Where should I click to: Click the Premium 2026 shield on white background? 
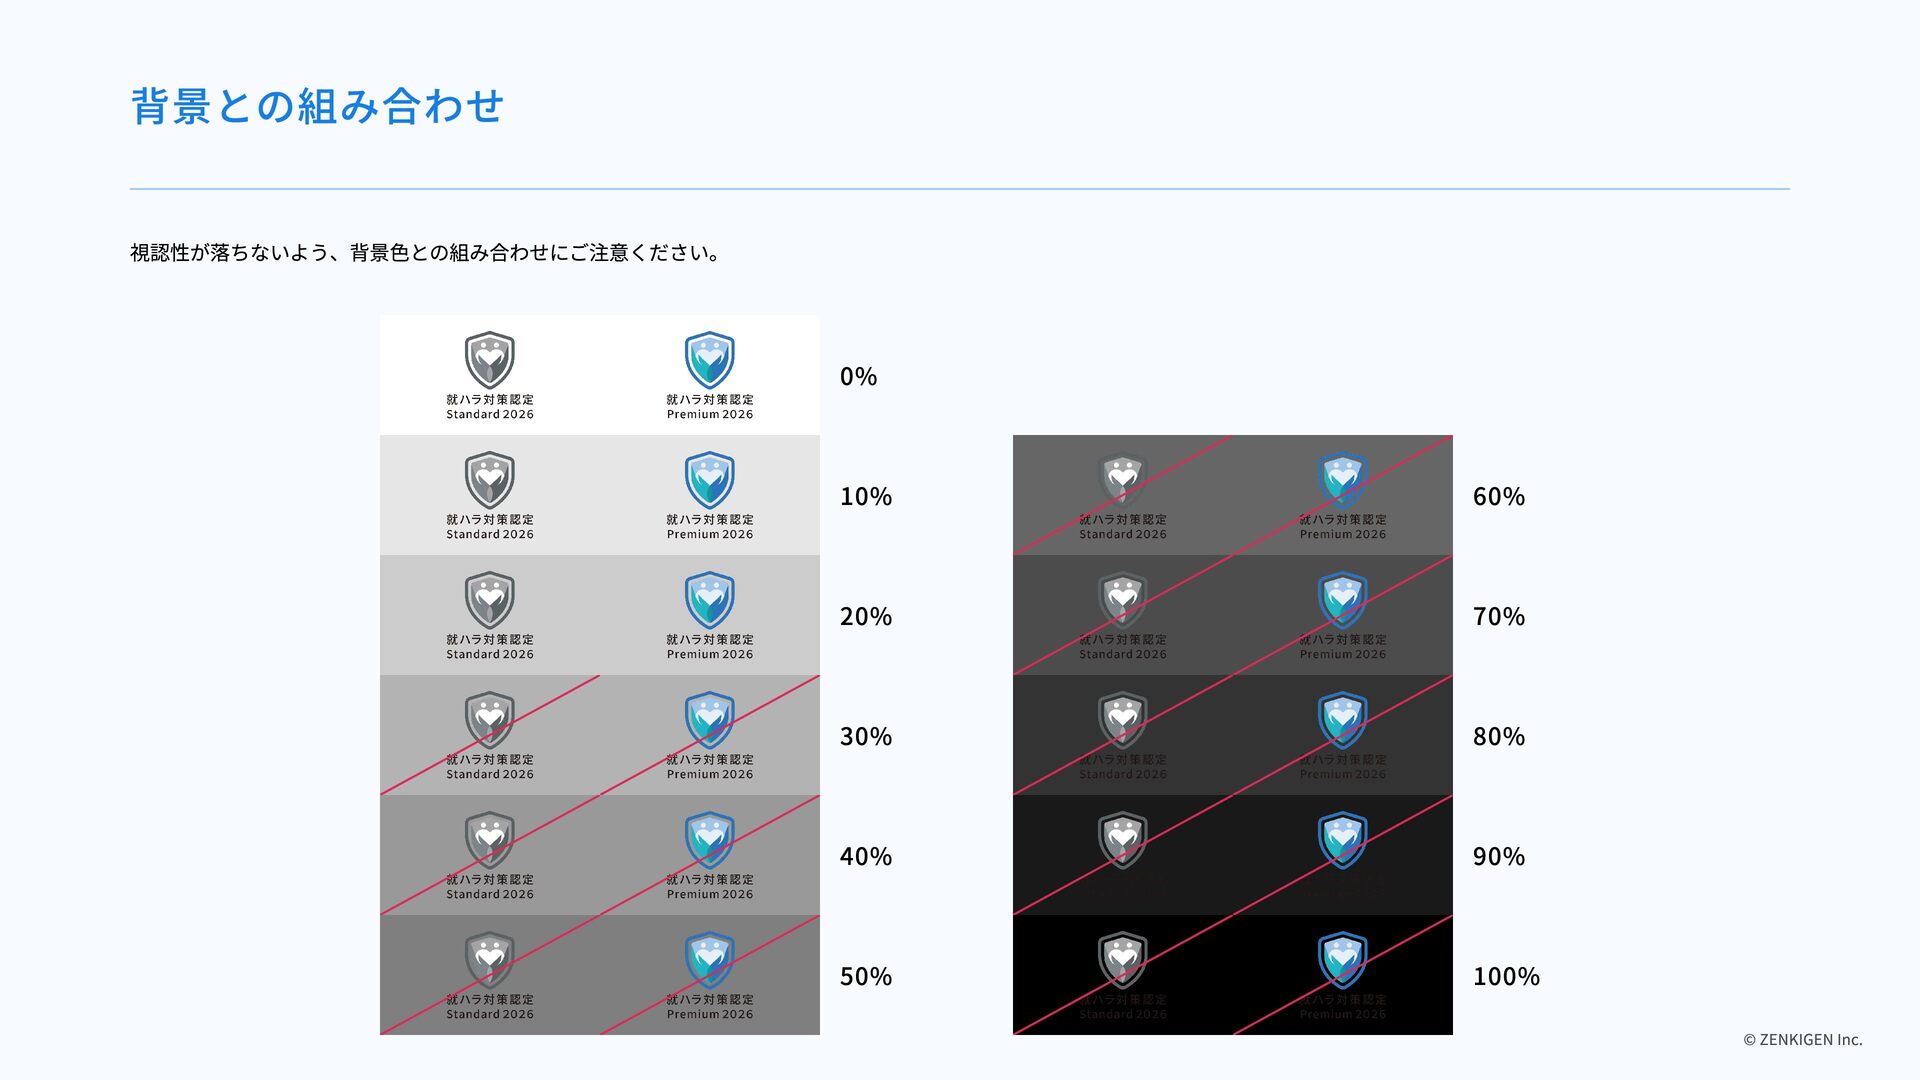click(x=710, y=360)
